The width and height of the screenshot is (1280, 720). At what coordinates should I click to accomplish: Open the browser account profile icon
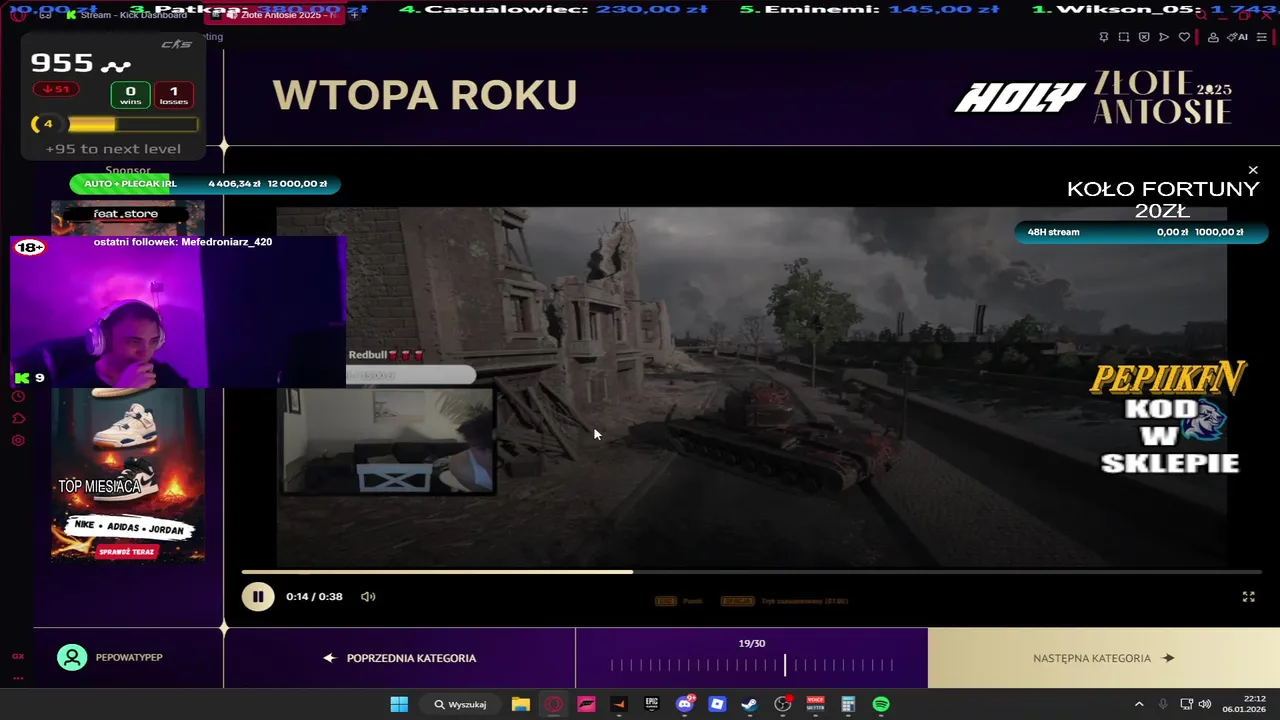click(1213, 37)
